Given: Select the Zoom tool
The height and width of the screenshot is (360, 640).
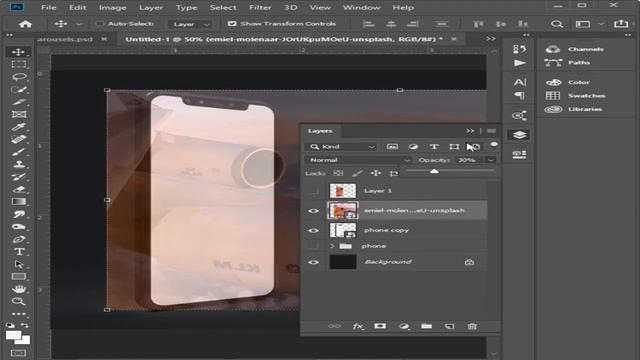Looking at the screenshot, I should [x=18, y=302].
